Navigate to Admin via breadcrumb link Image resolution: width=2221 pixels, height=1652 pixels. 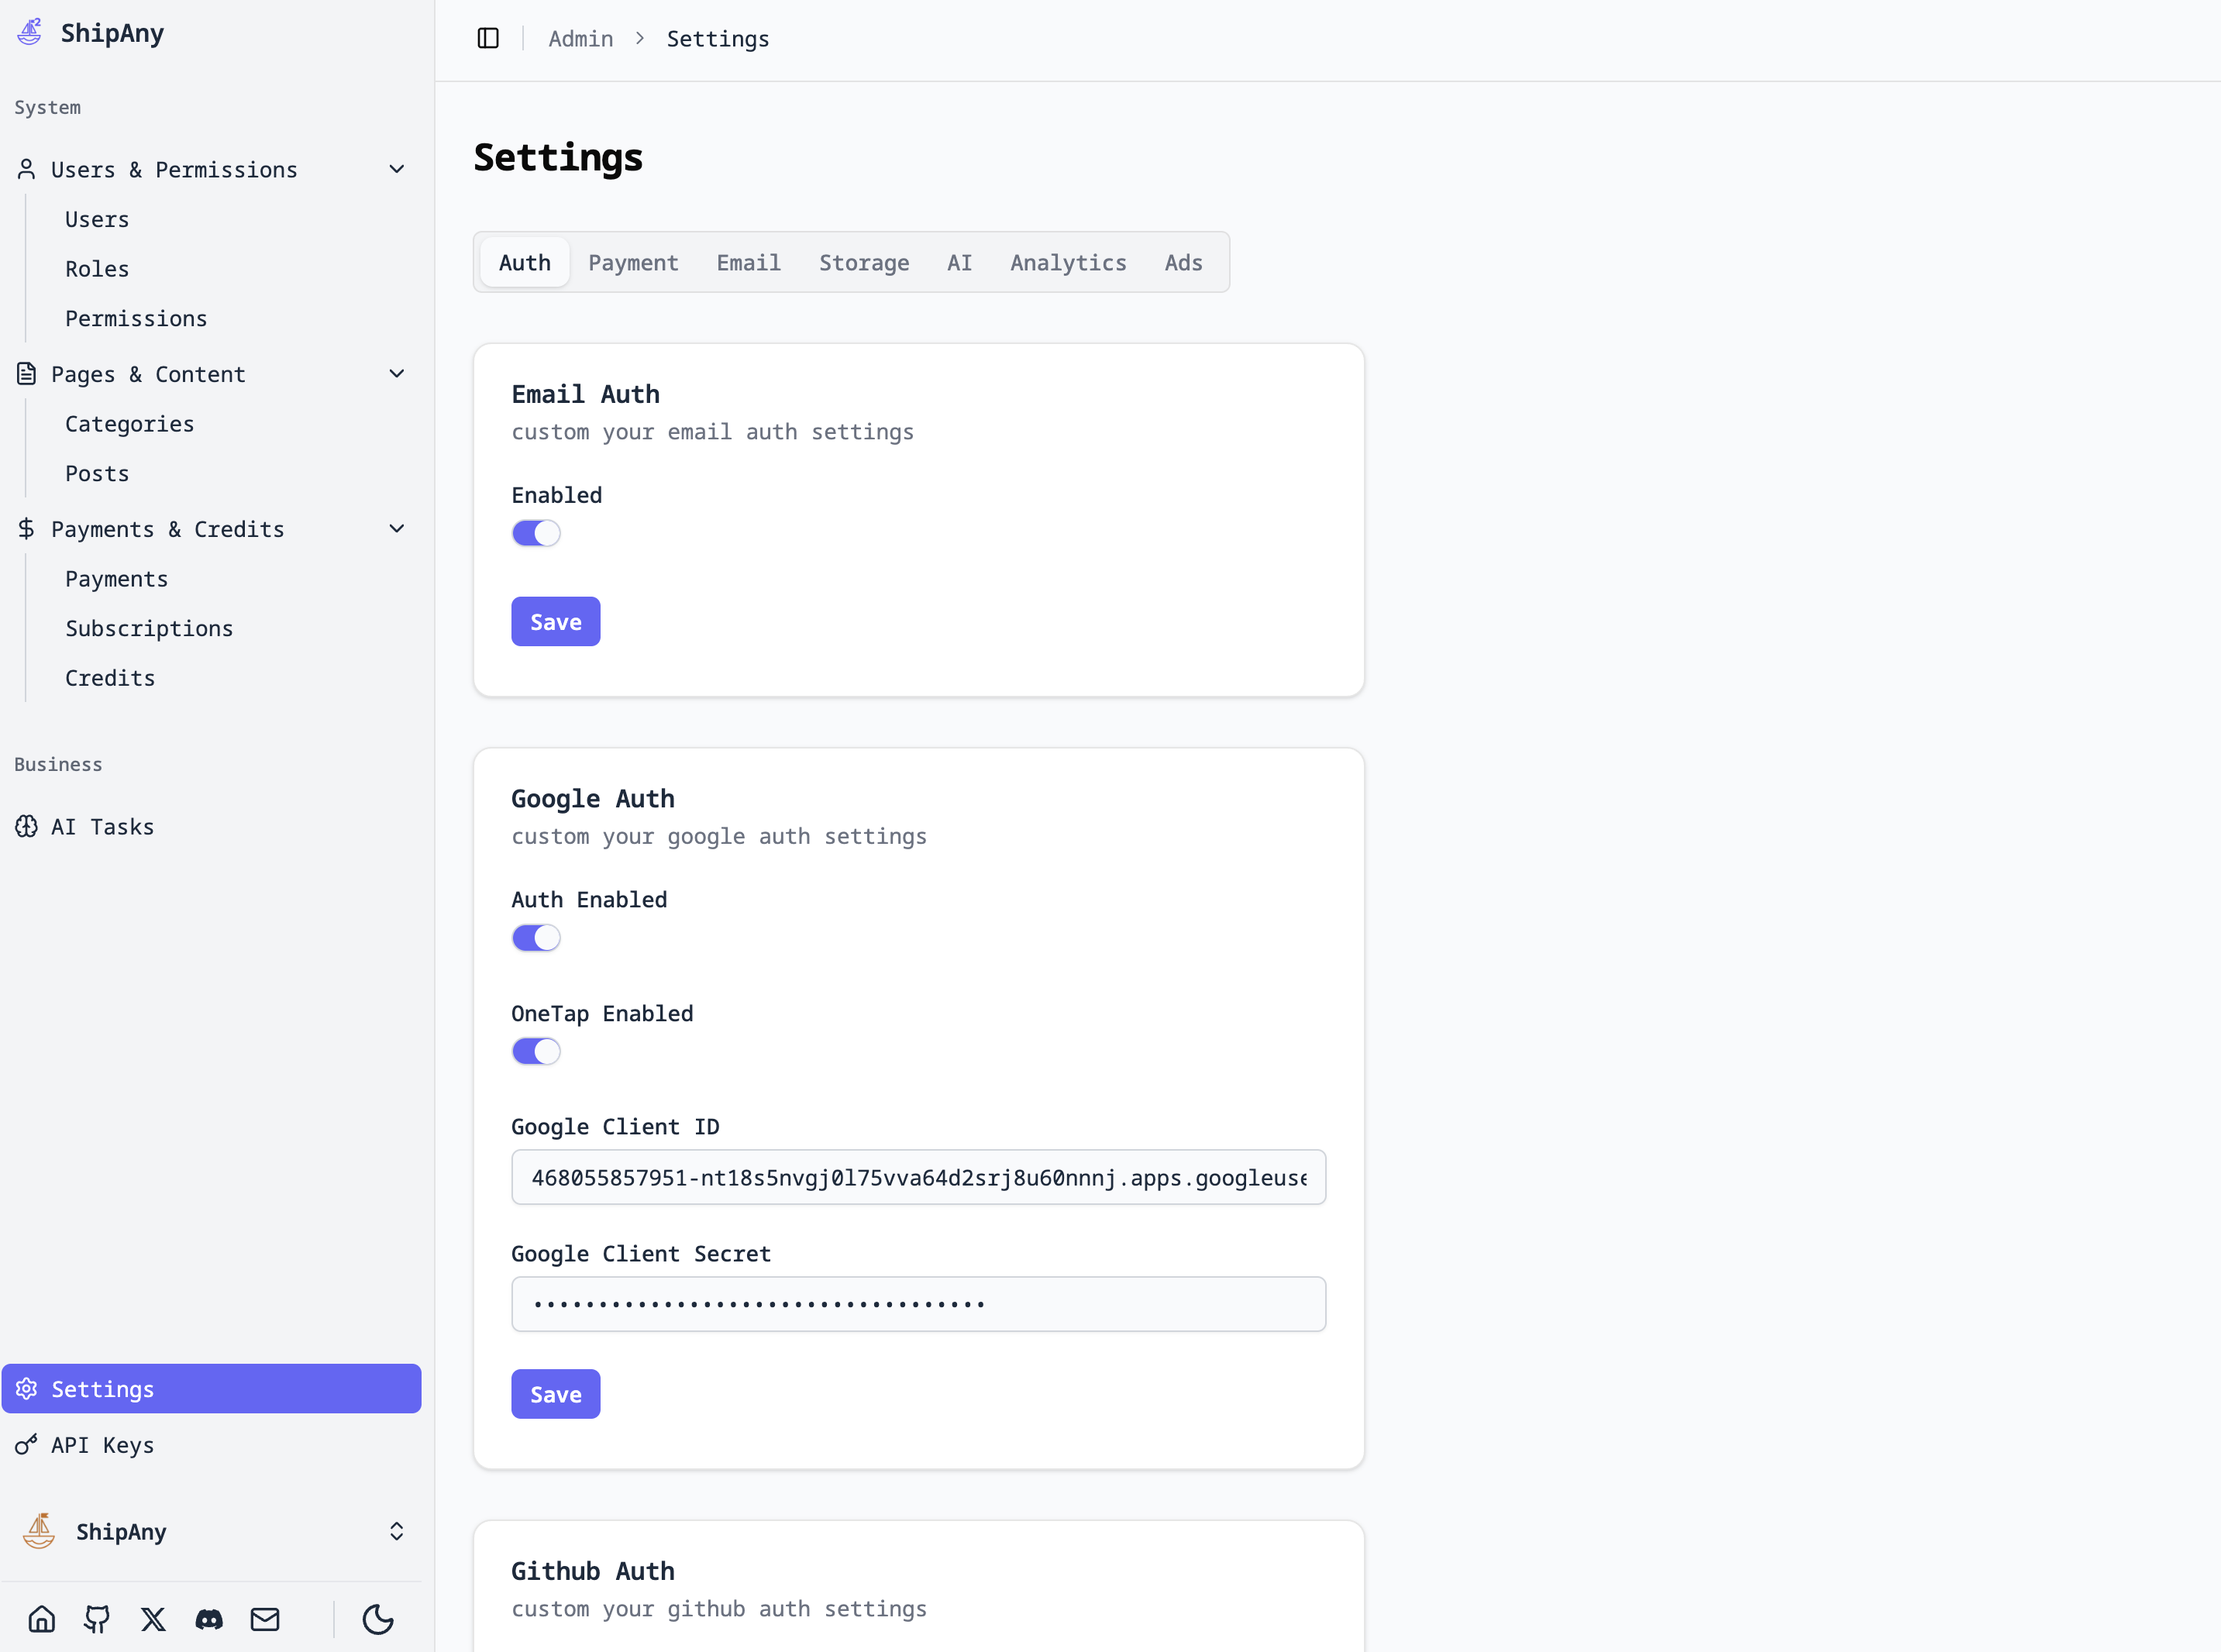pyautogui.click(x=581, y=38)
